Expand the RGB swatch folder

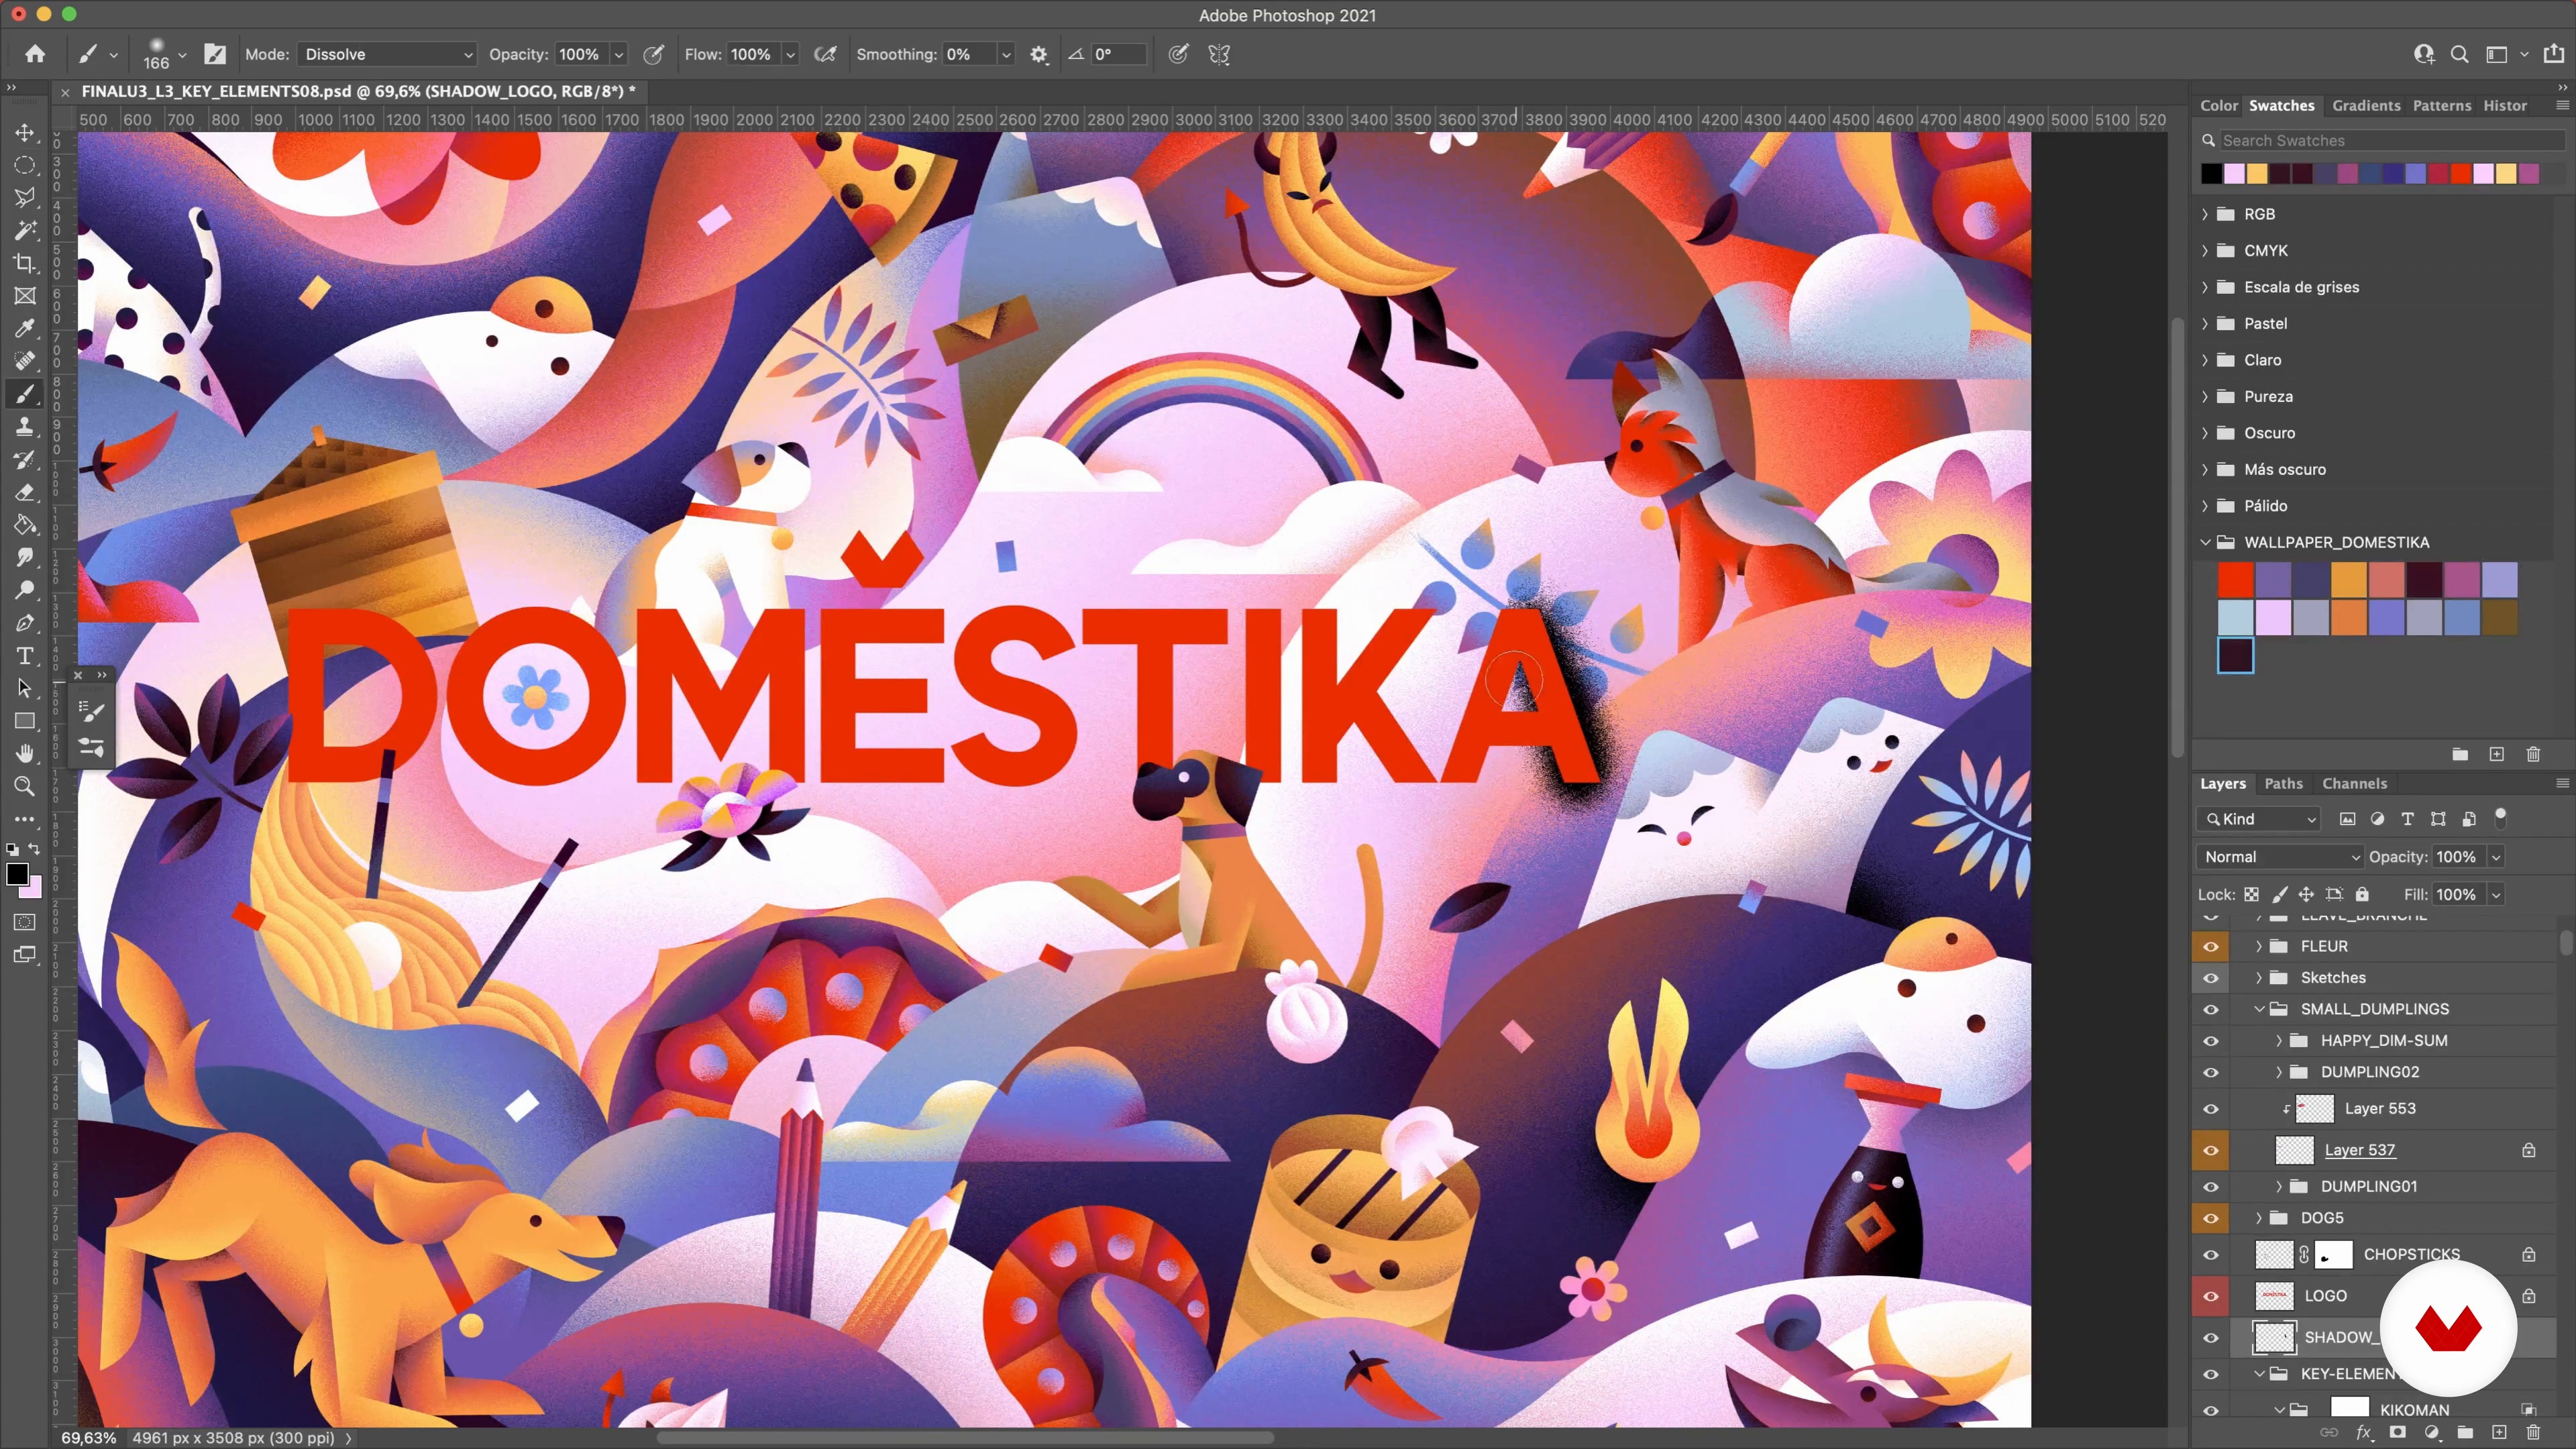tap(2205, 214)
